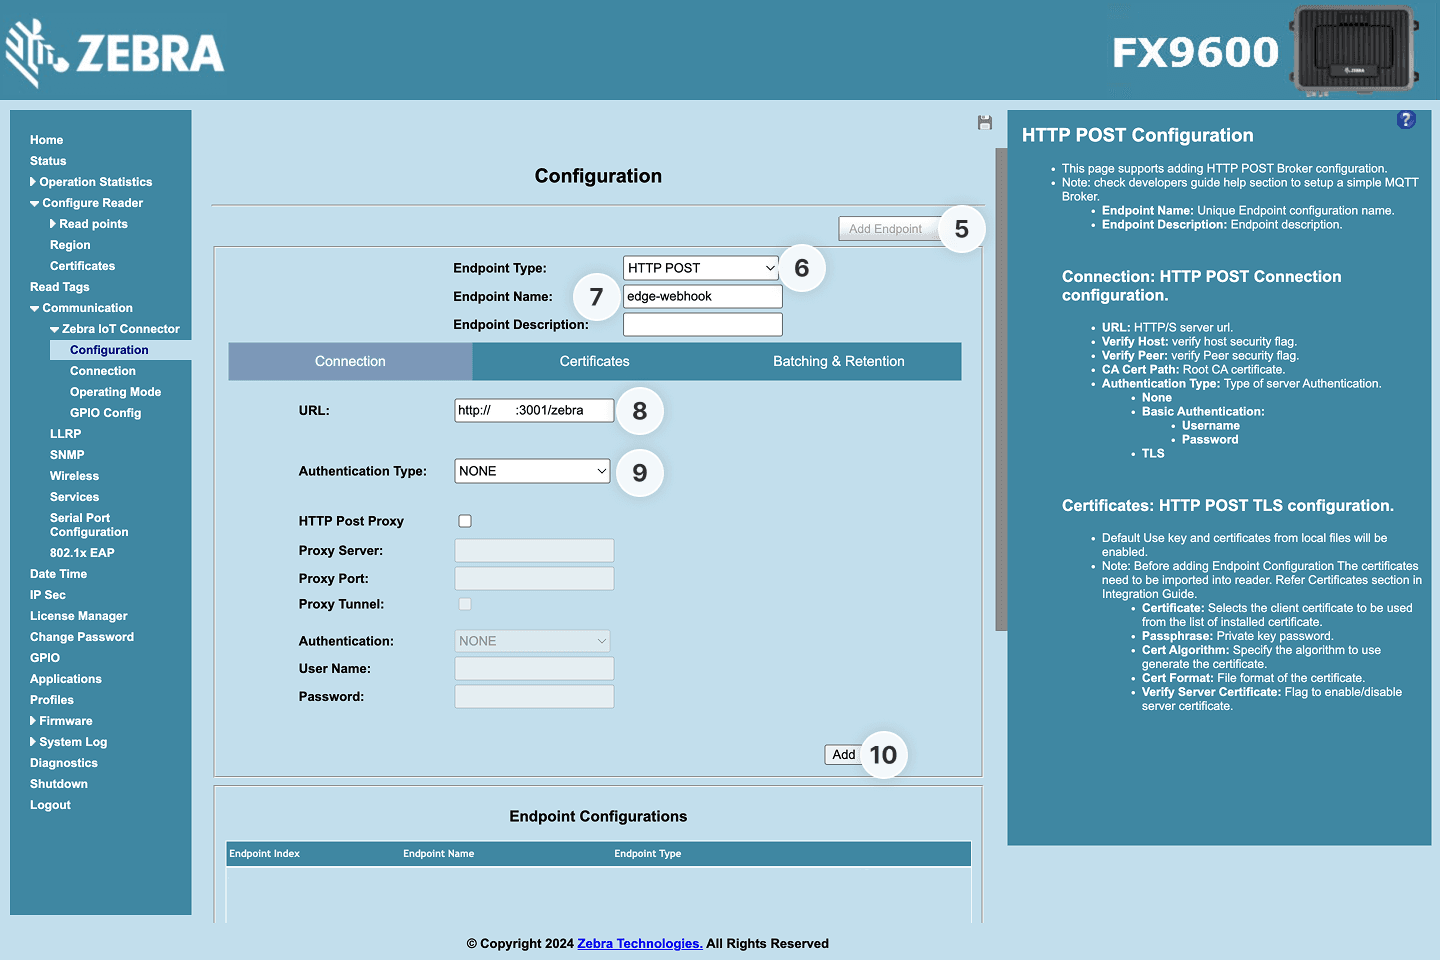
Task: Click the Add Endpoint button
Action: point(886,229)
